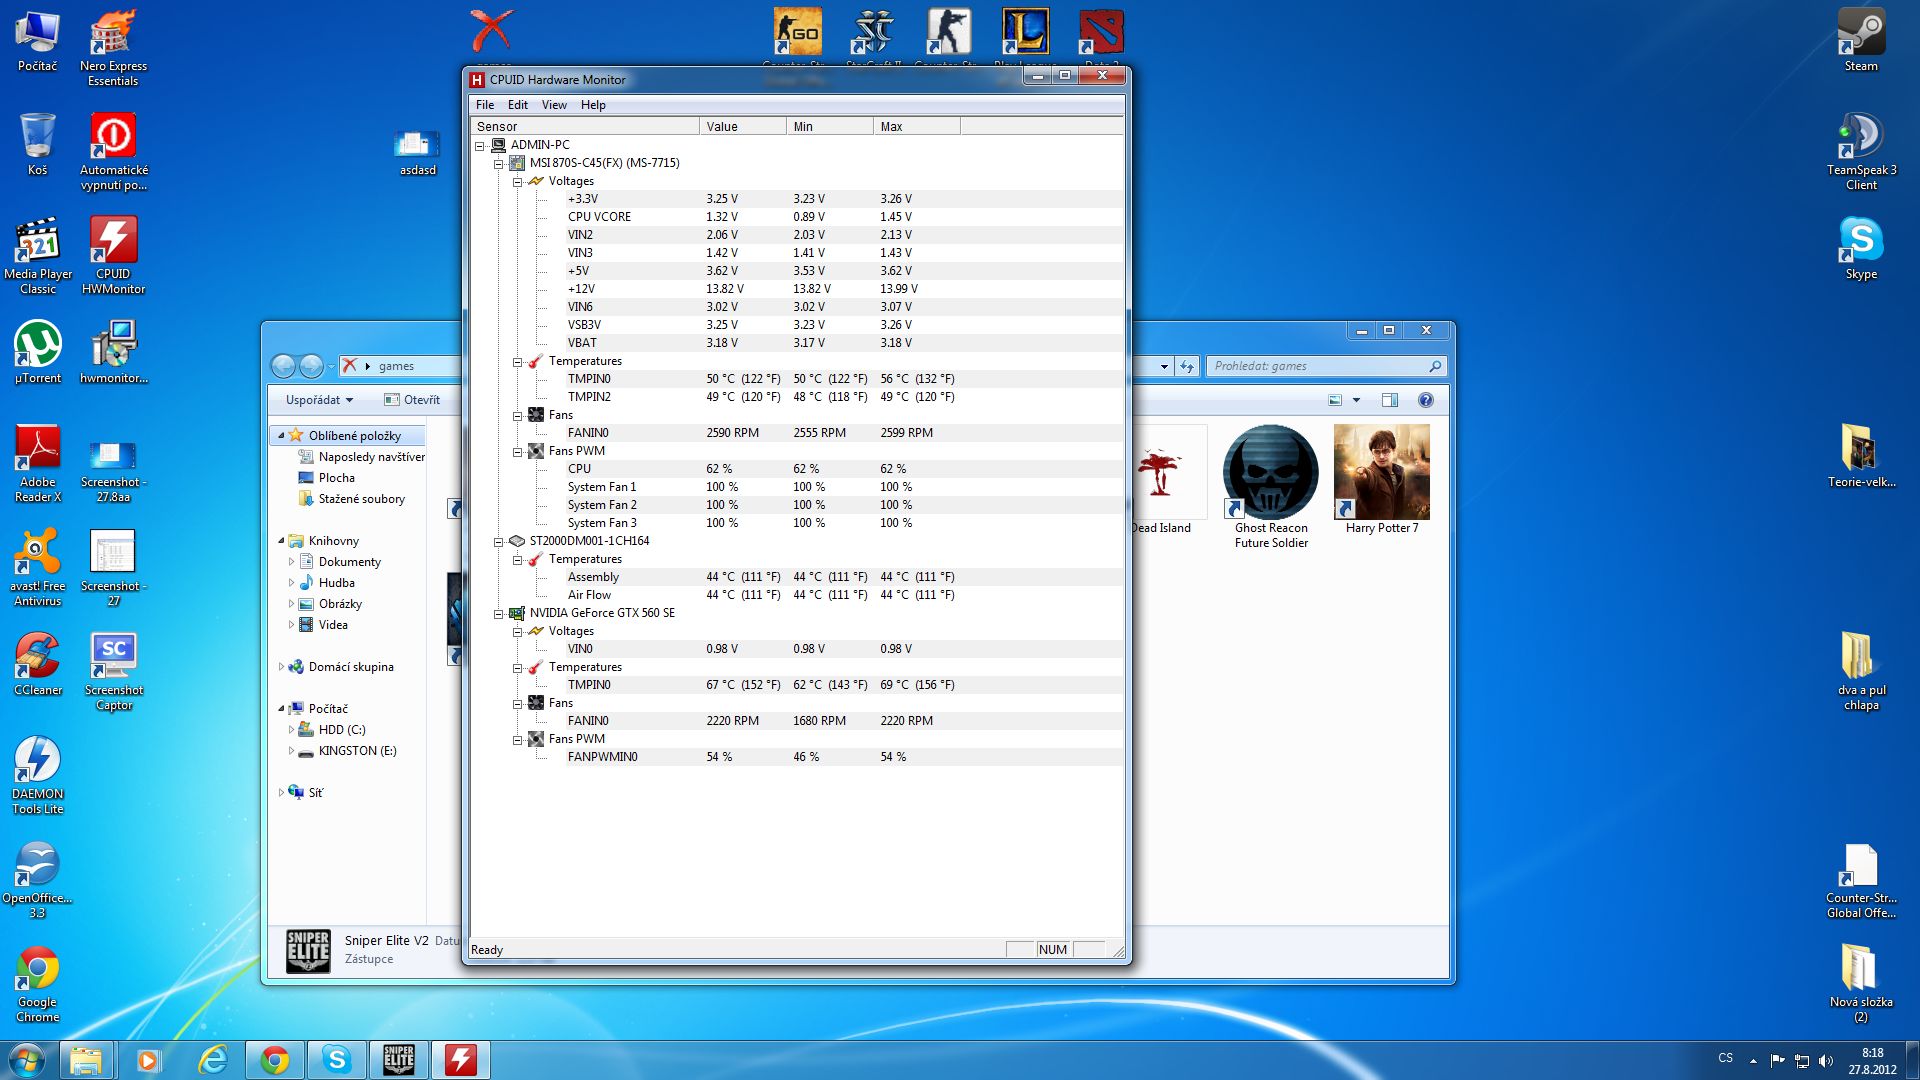Viewport: 1920px width, 1080px height.
Task: Open Edit menu in Hardware Monitor
Action: click(518, 105)
